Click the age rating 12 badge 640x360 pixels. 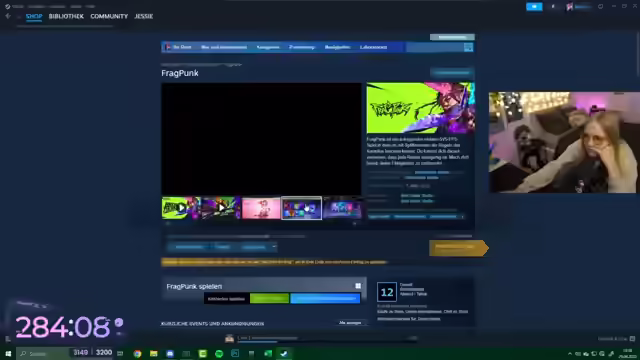click(387, 292)
